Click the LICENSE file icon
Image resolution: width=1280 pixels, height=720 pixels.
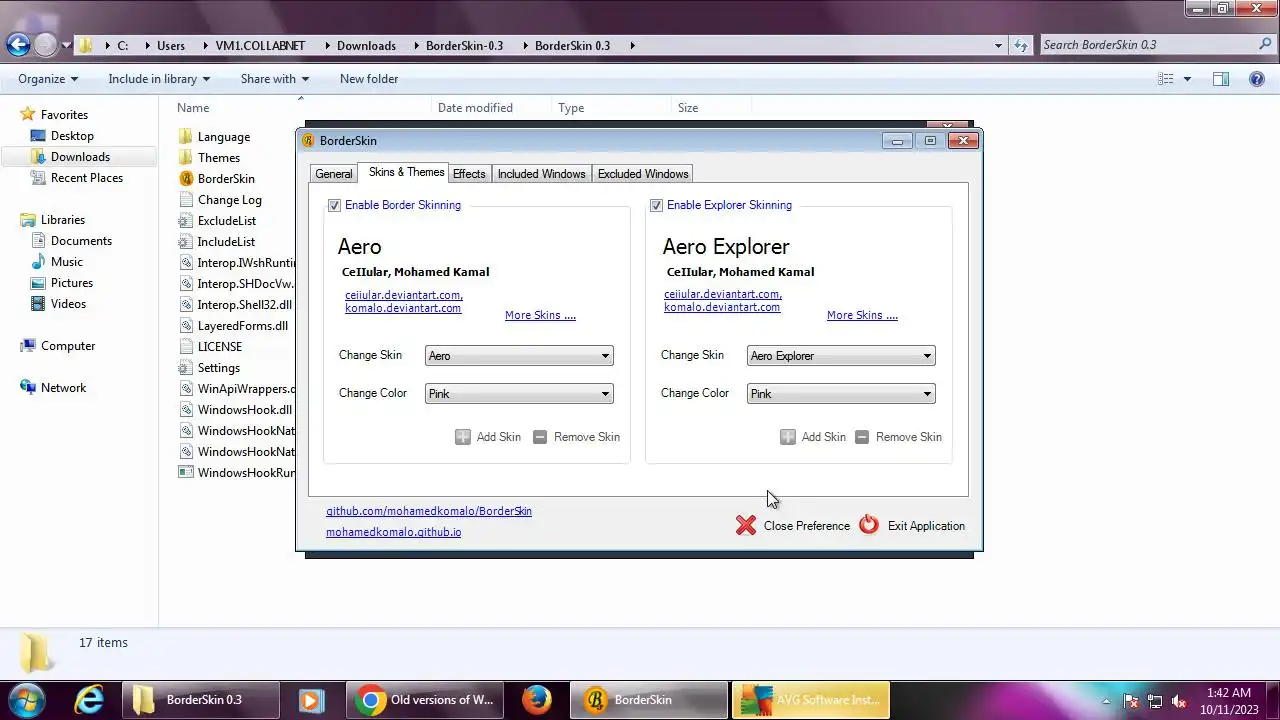(185, 346)
